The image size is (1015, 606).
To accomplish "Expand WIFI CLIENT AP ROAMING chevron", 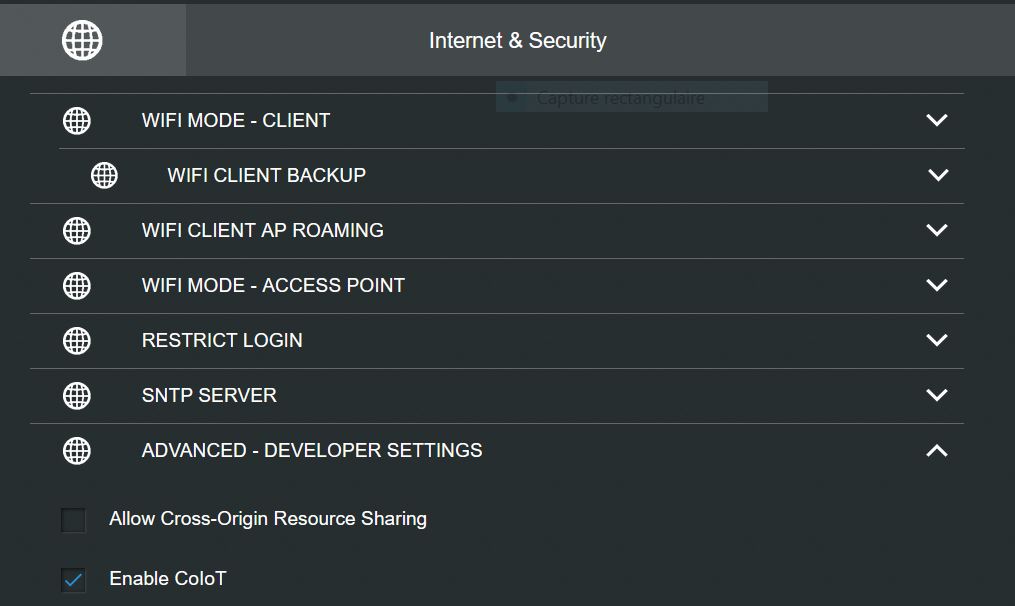I will (x=937, y=230).
